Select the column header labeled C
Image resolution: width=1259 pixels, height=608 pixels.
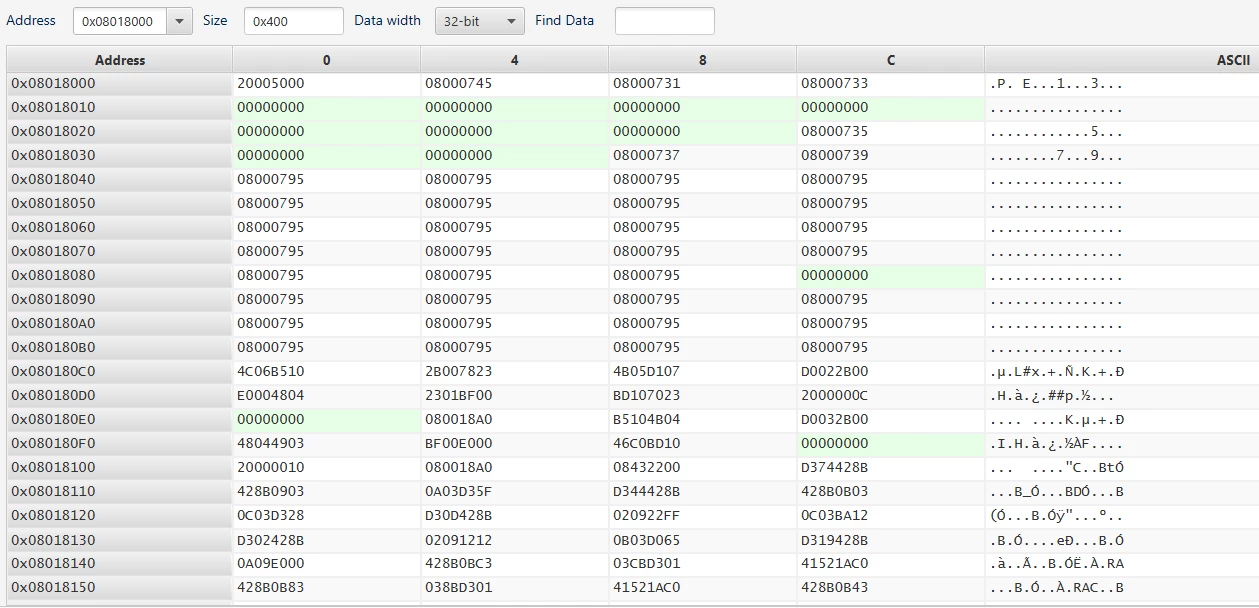click(x=891, y=60)
